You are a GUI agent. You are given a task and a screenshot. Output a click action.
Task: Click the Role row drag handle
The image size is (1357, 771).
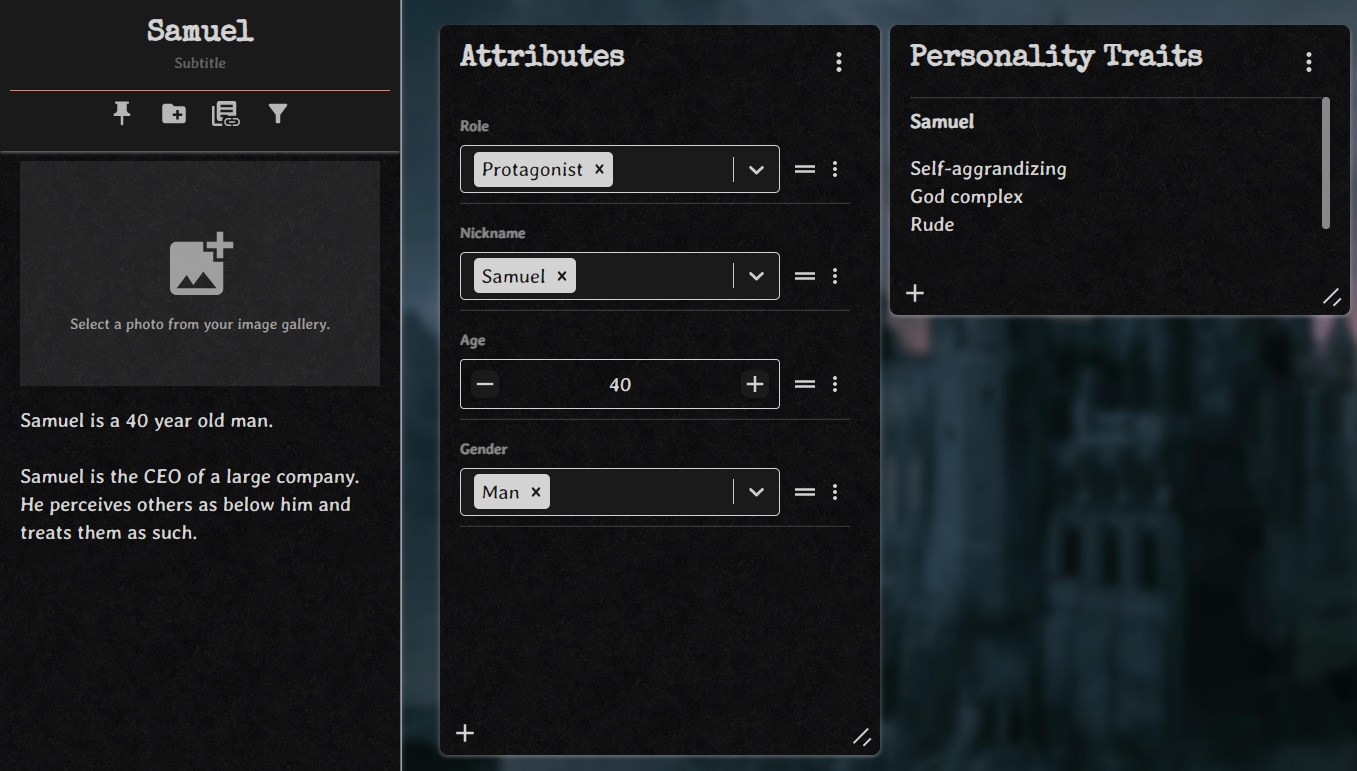click(x=805, y=170)
